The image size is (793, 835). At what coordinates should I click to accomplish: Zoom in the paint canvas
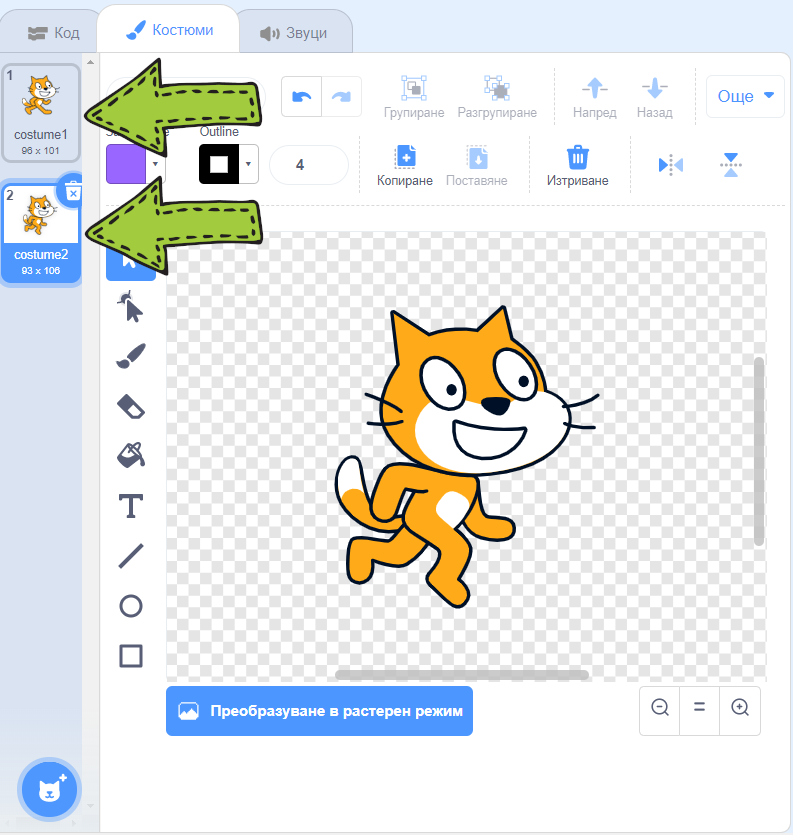740,711
